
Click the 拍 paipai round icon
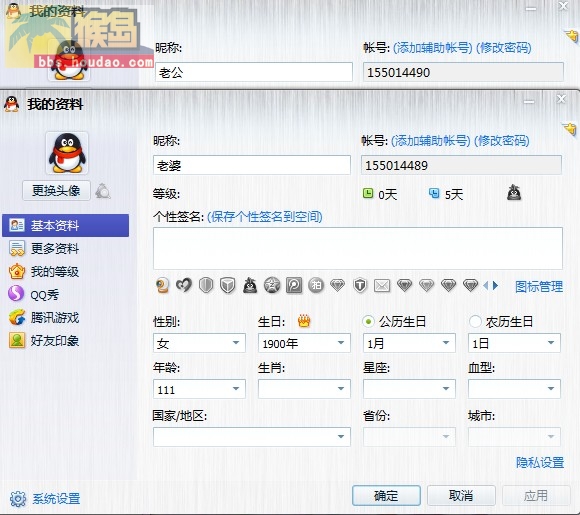(x=316, y=285)
